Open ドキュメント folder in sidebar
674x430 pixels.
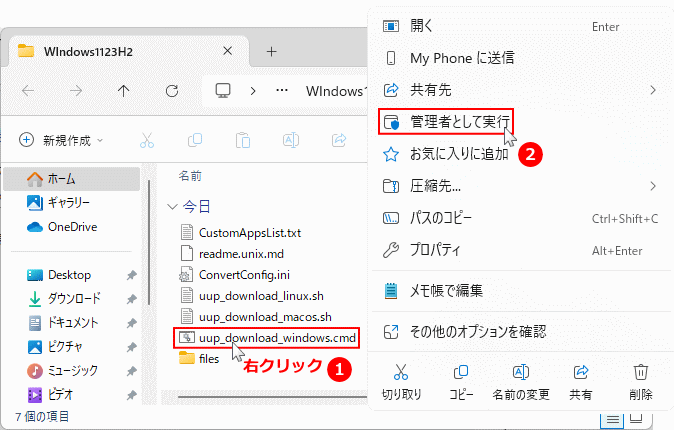point(71,323)
